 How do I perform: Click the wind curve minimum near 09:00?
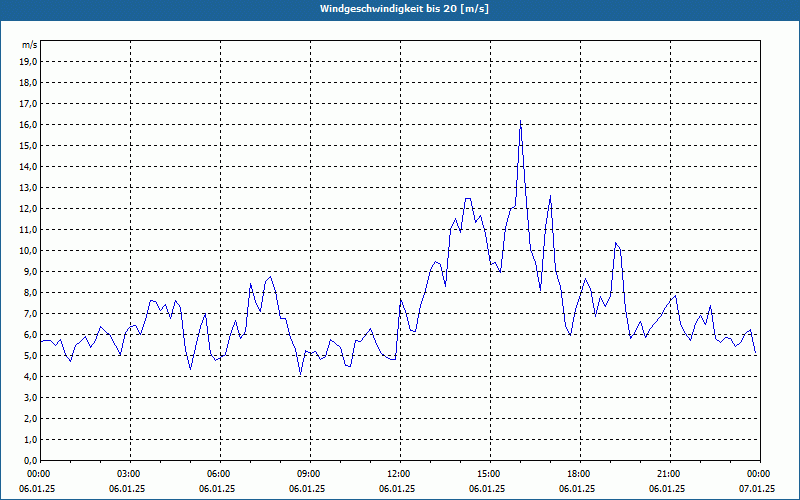pos(301,374)
